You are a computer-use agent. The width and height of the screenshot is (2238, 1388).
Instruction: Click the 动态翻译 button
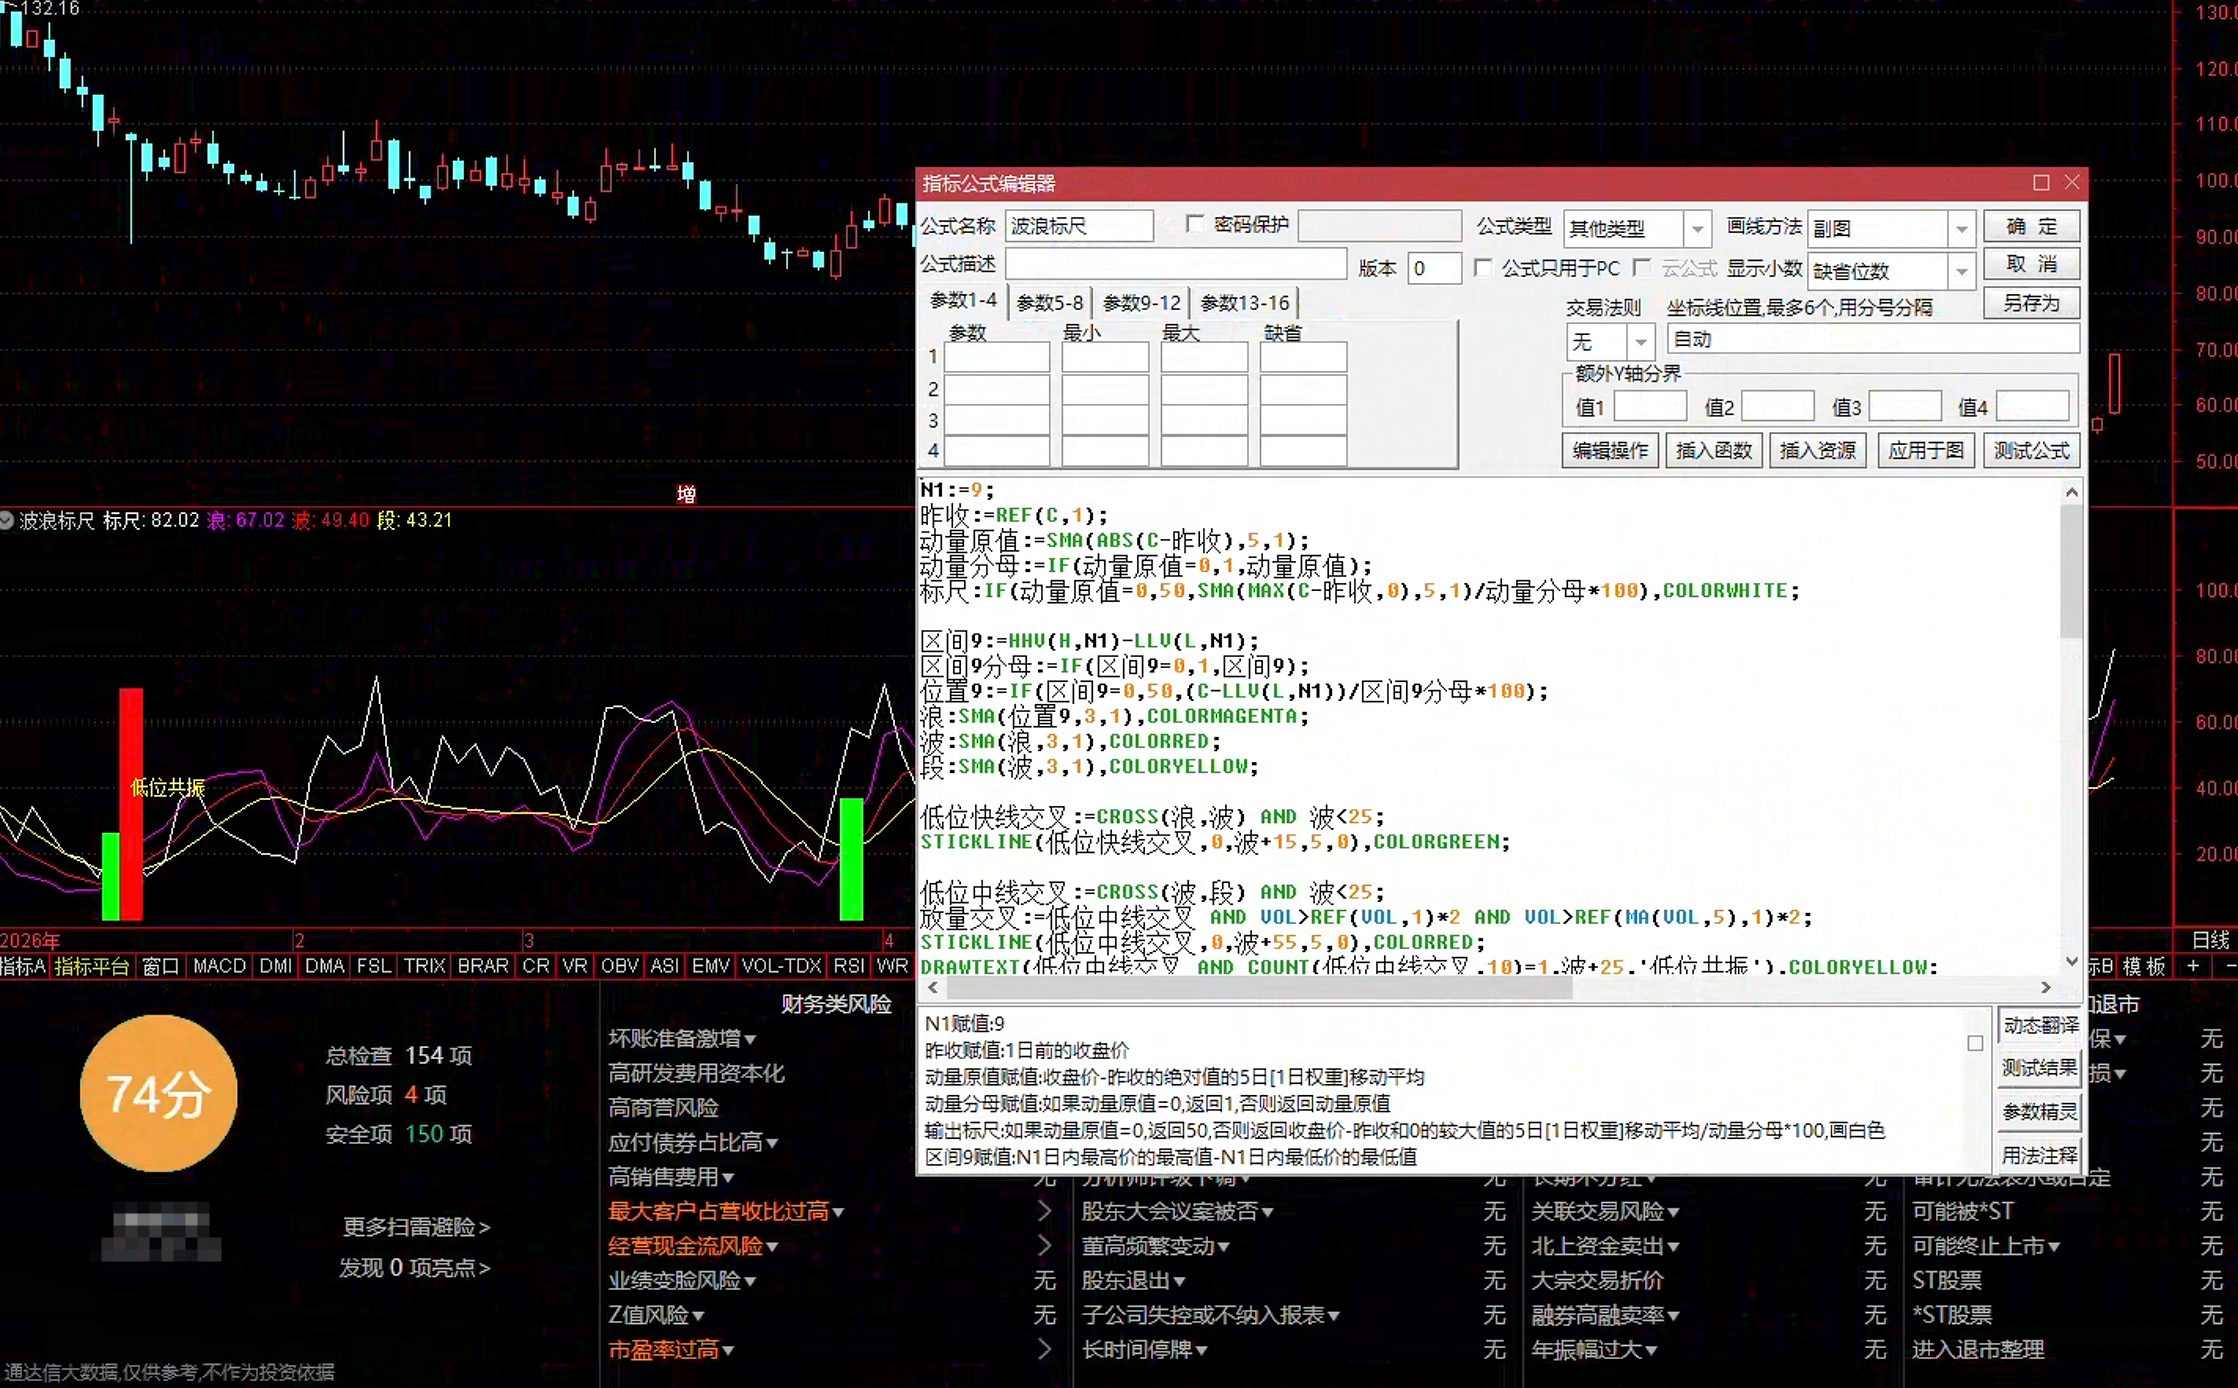2040,1025
